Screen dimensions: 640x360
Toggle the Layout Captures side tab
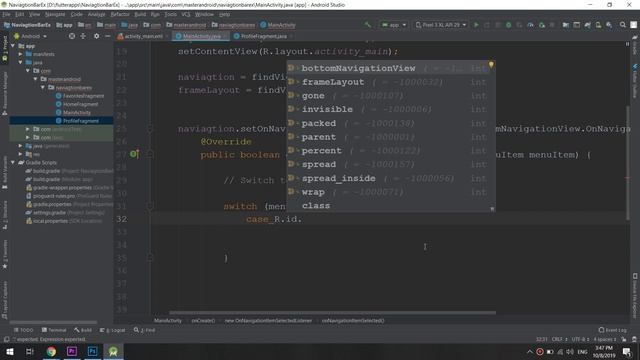(x=4, y=300)
